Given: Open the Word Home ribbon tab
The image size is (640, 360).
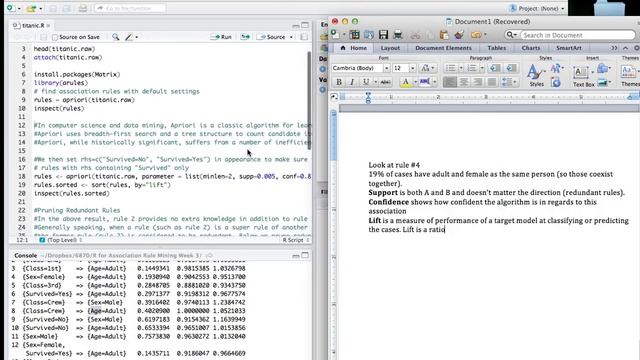Looking at the screenshot, I should pyautogui.click(x=353, y=48).
